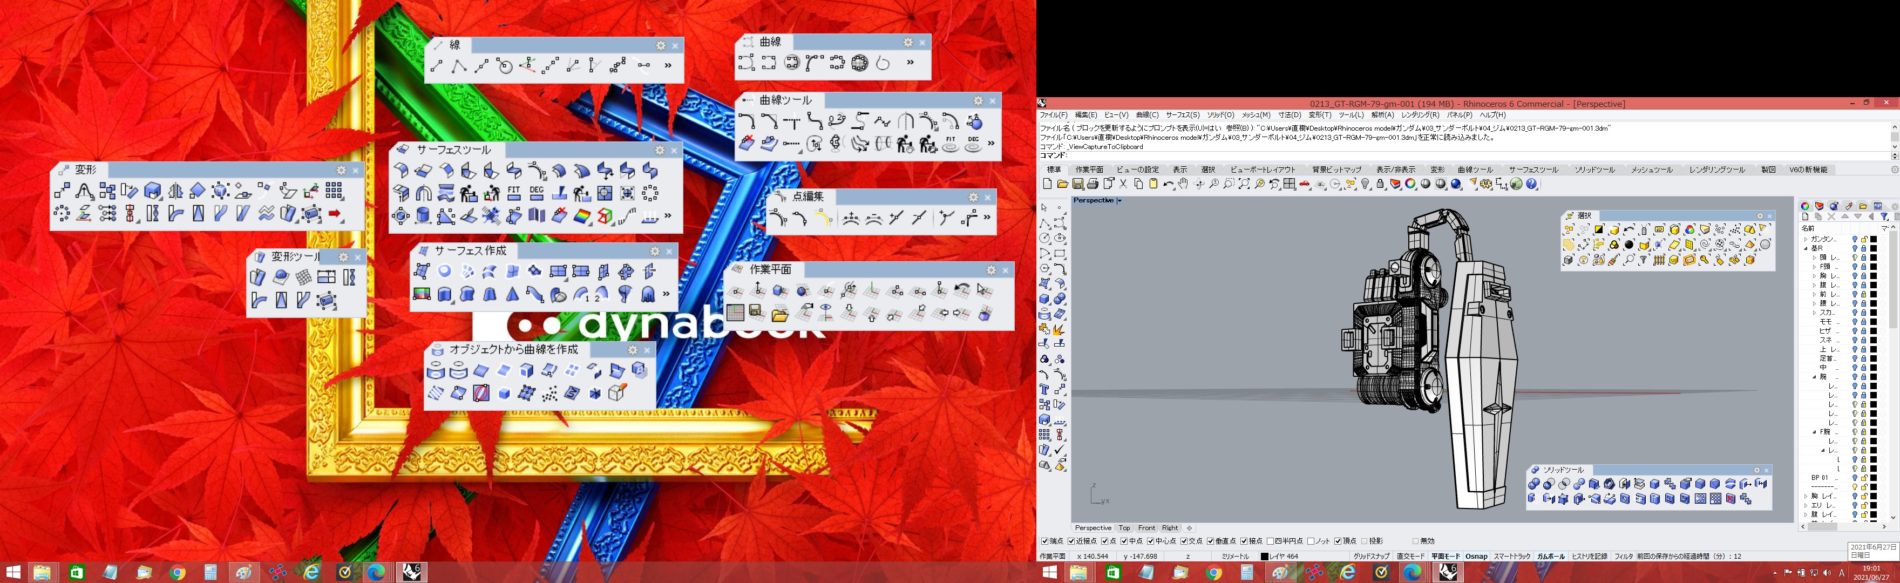Select the Pan hand tool in Rhino toolbar

(x=1183, y=184)
